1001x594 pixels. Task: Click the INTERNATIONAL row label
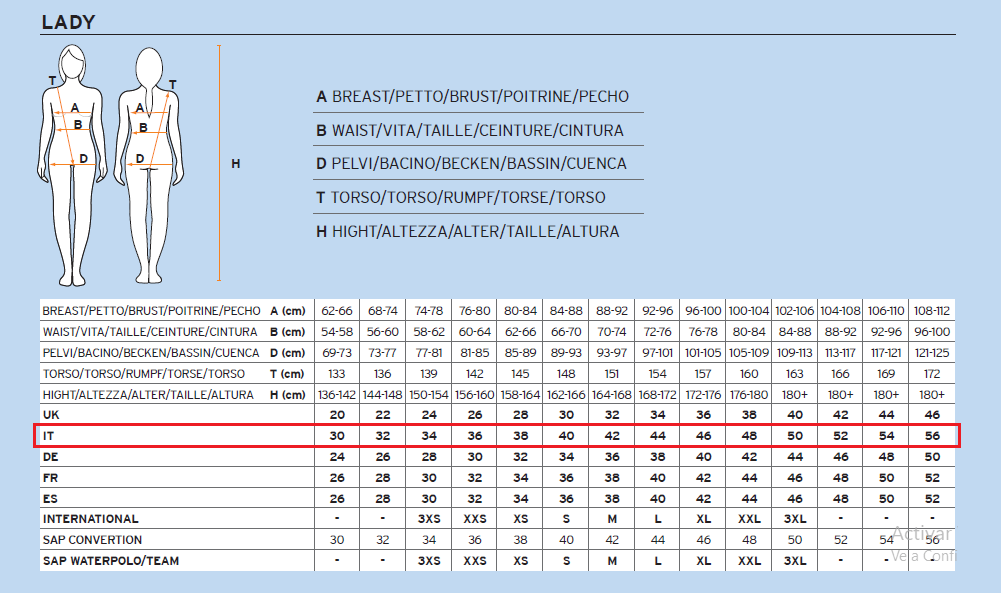click(91, 519)
